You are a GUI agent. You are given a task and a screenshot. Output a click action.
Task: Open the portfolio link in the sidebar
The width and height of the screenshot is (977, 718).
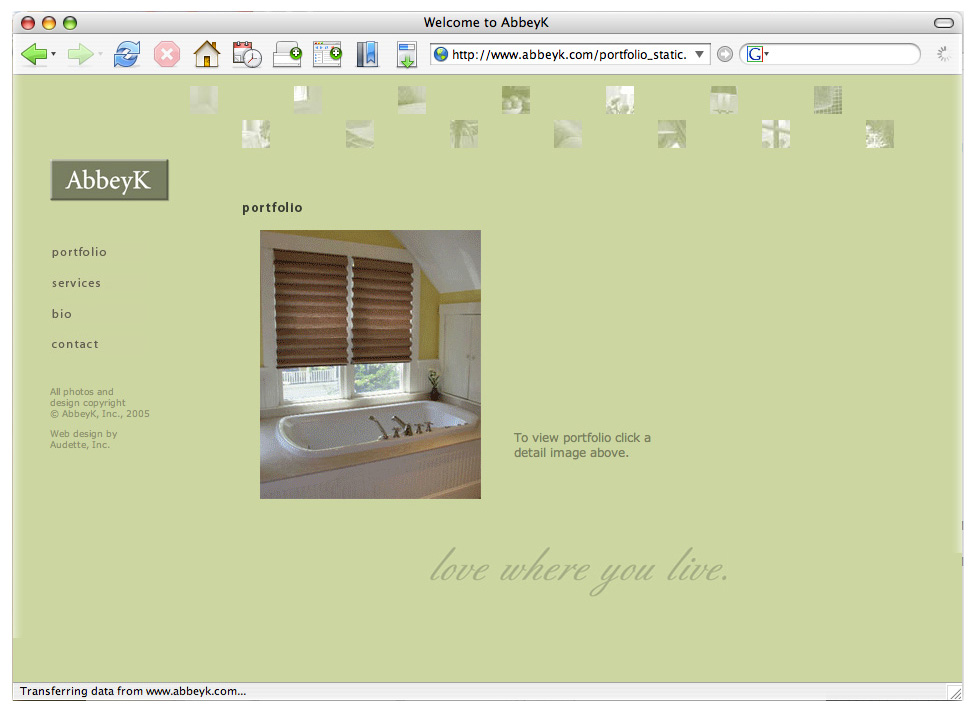point(79,252)
